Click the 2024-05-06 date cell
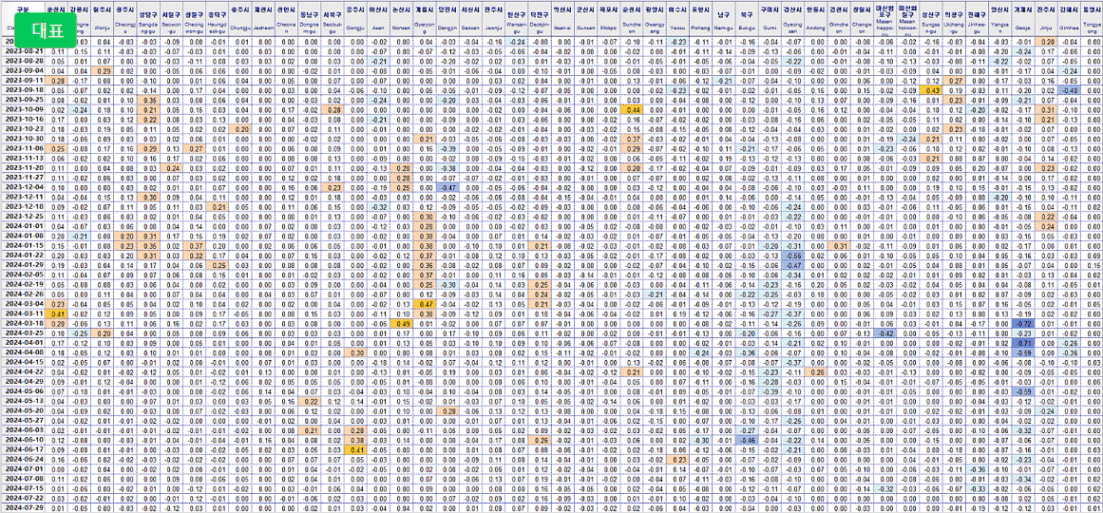The width and height of the screenshot is (1103, 513). pos(24,392)
